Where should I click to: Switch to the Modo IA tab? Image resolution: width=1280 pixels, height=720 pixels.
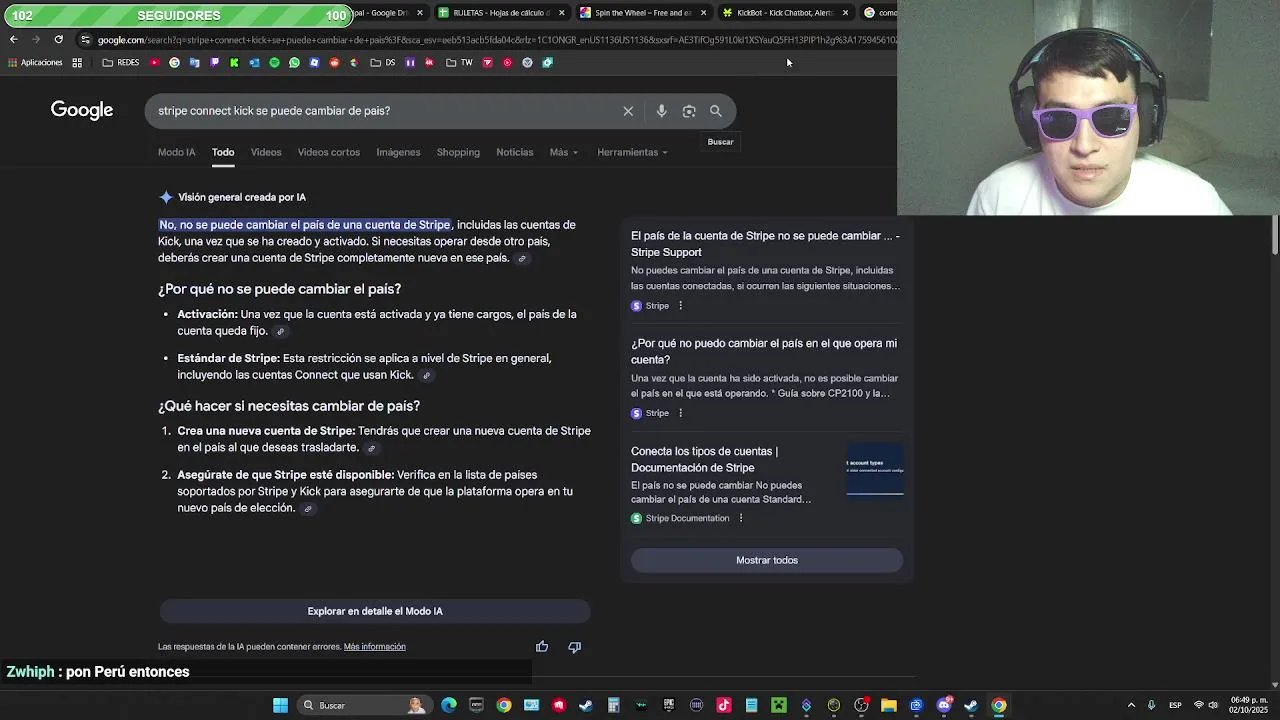pos(176,152)
